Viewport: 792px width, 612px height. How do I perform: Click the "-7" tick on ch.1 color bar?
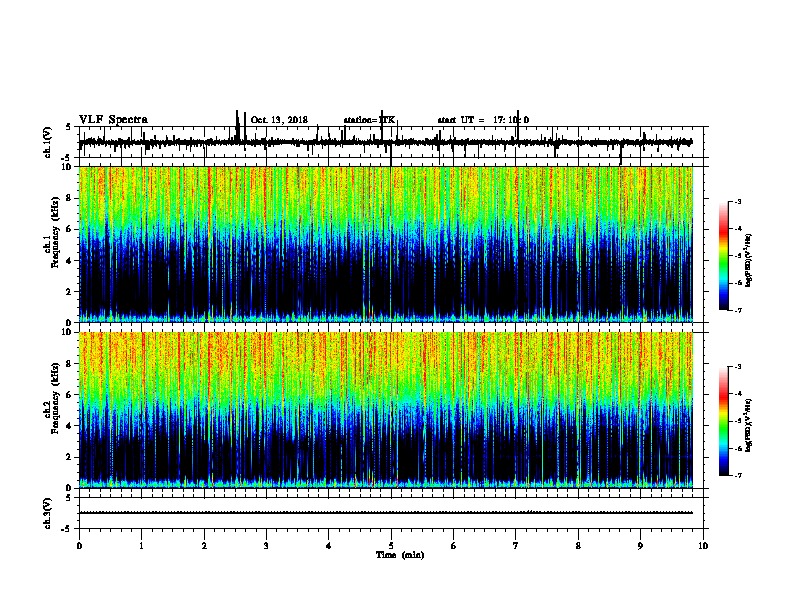(738, 310)
